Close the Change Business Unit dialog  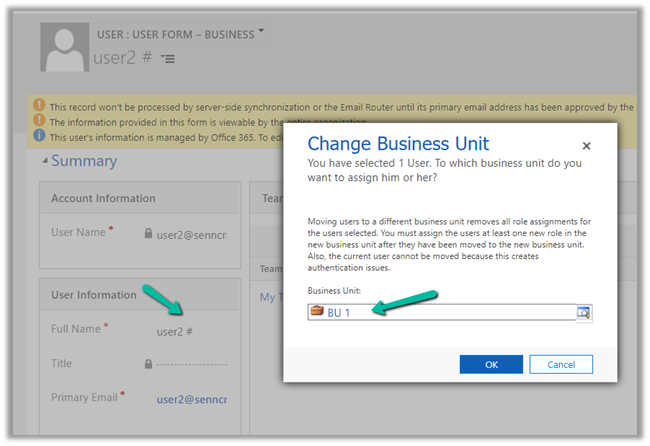(586, 146)
